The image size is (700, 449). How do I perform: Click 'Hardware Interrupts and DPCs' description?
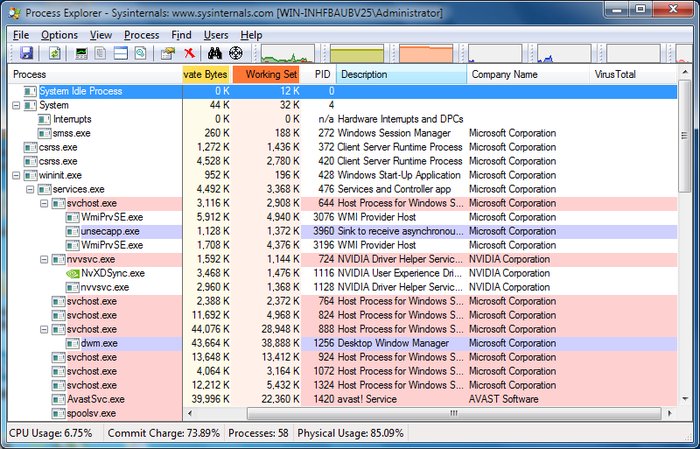point(400,119)
